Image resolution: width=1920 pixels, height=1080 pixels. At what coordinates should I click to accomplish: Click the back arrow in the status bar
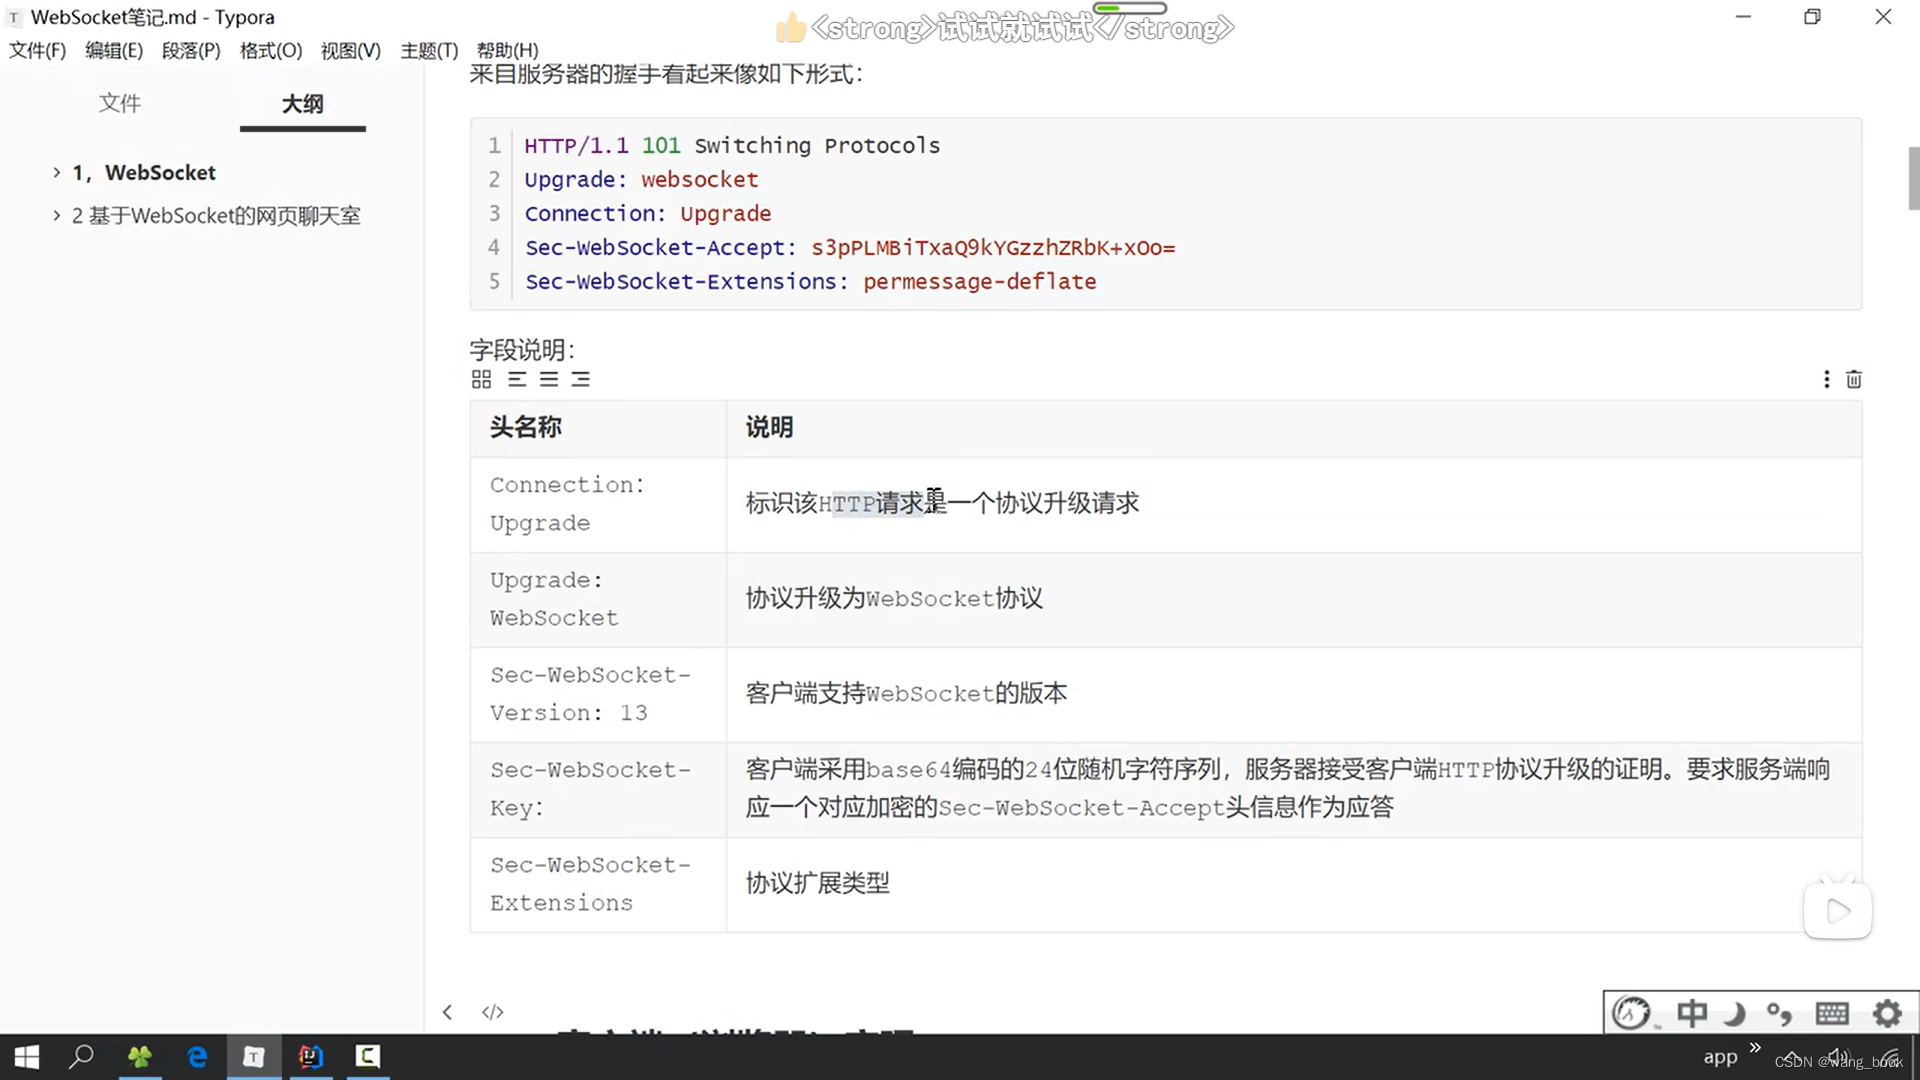[x=447, y=1011]
